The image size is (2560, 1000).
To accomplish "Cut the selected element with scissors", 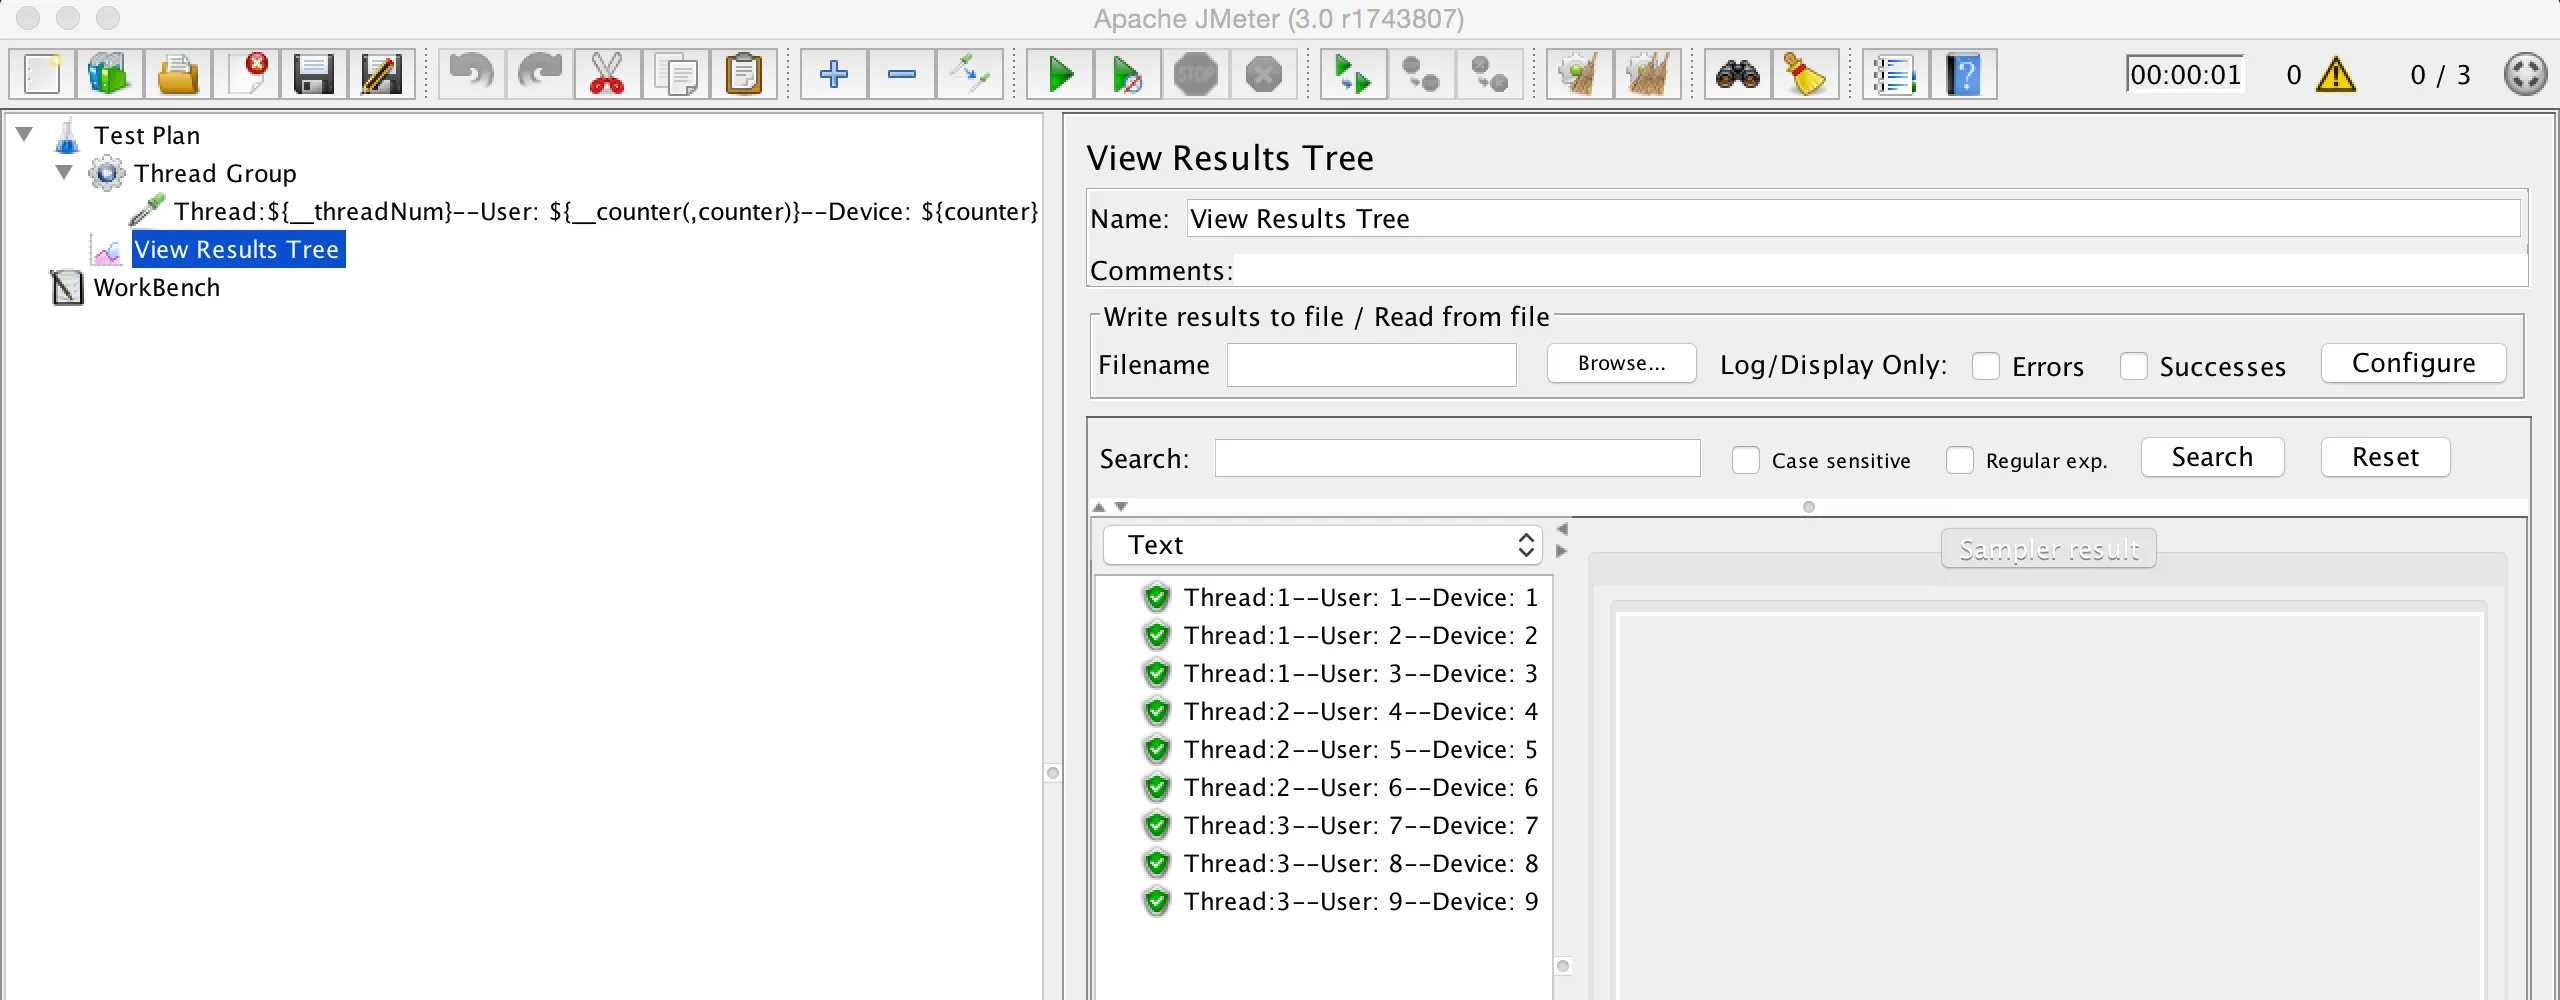I will 608,74.
